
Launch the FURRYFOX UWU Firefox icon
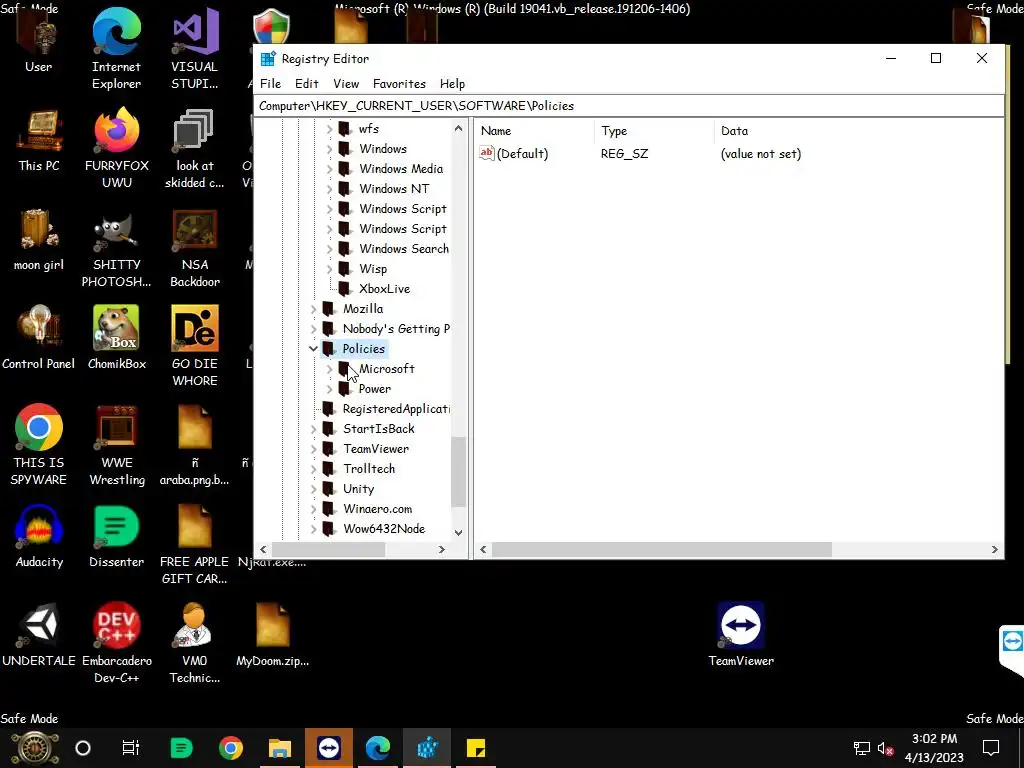(x=116, y=148)
